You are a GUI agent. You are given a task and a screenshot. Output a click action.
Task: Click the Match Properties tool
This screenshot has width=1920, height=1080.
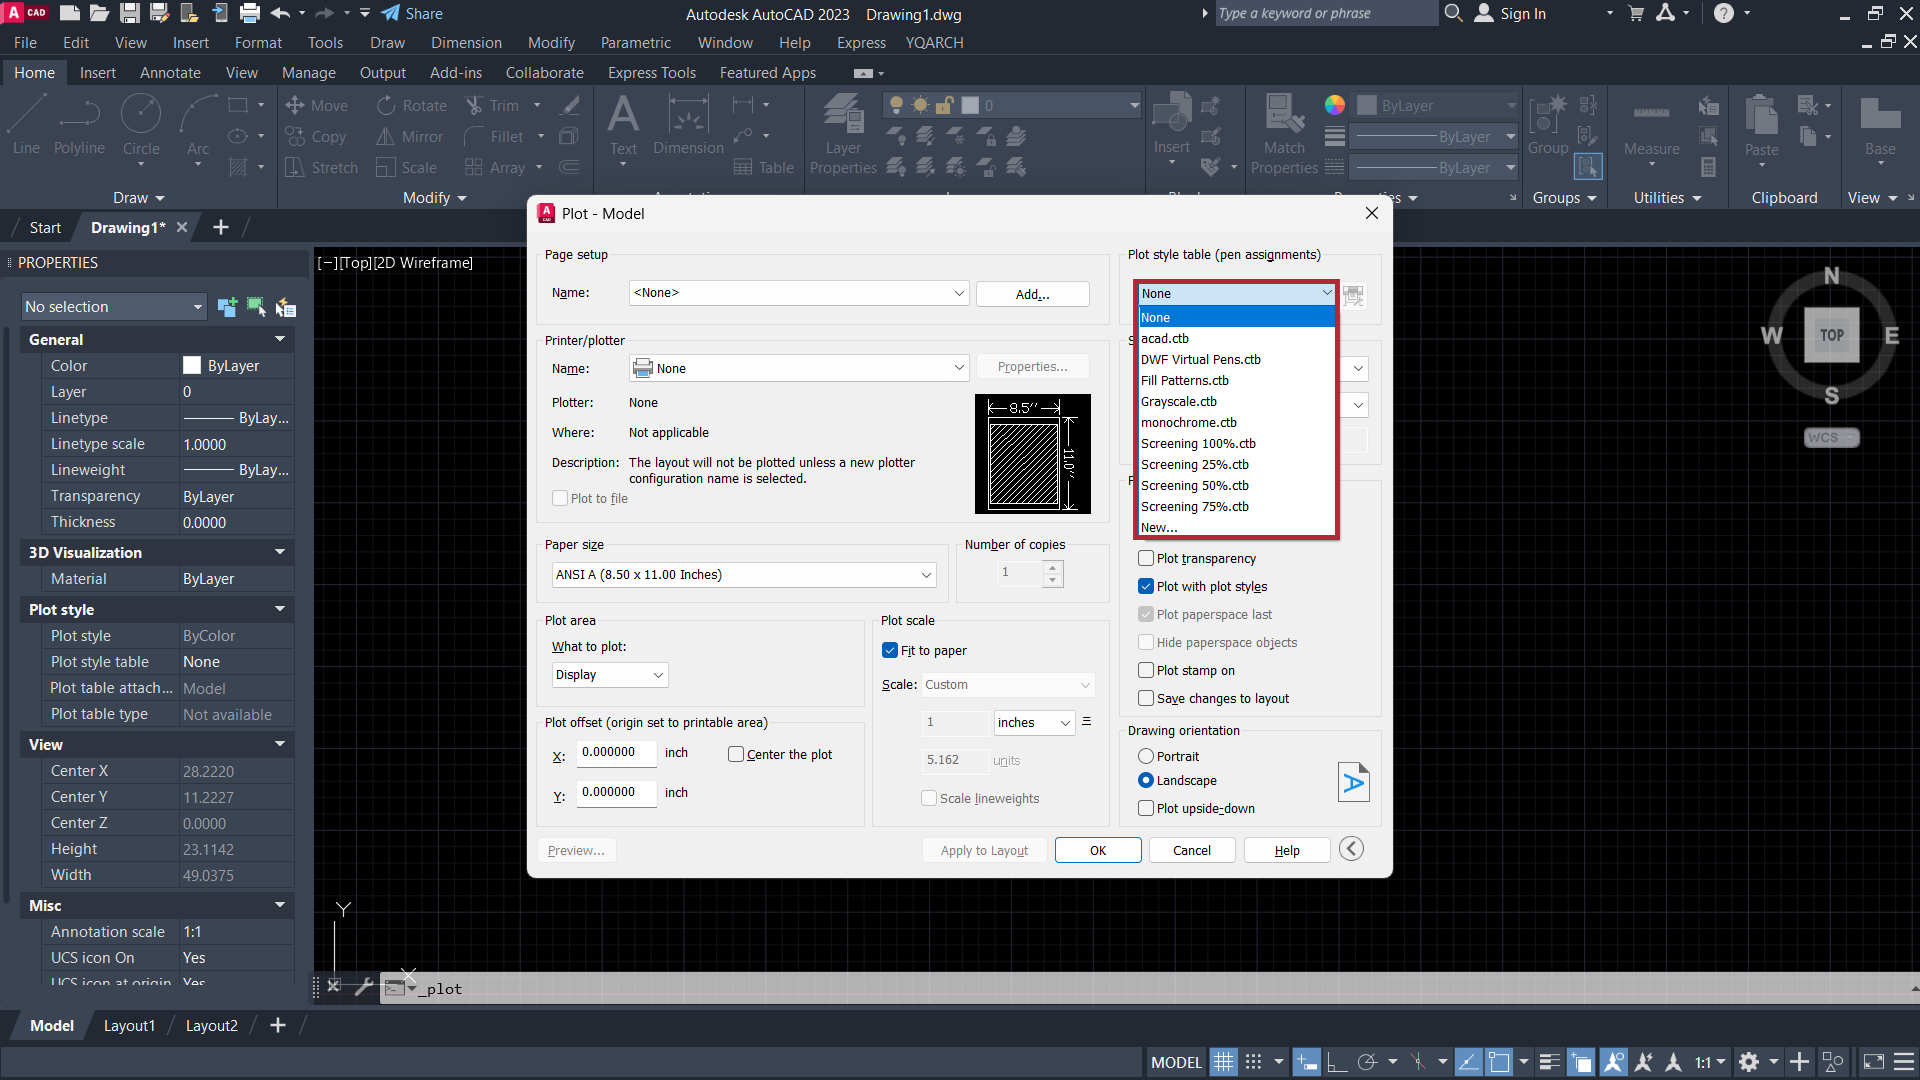click(x=1284, y=135)
